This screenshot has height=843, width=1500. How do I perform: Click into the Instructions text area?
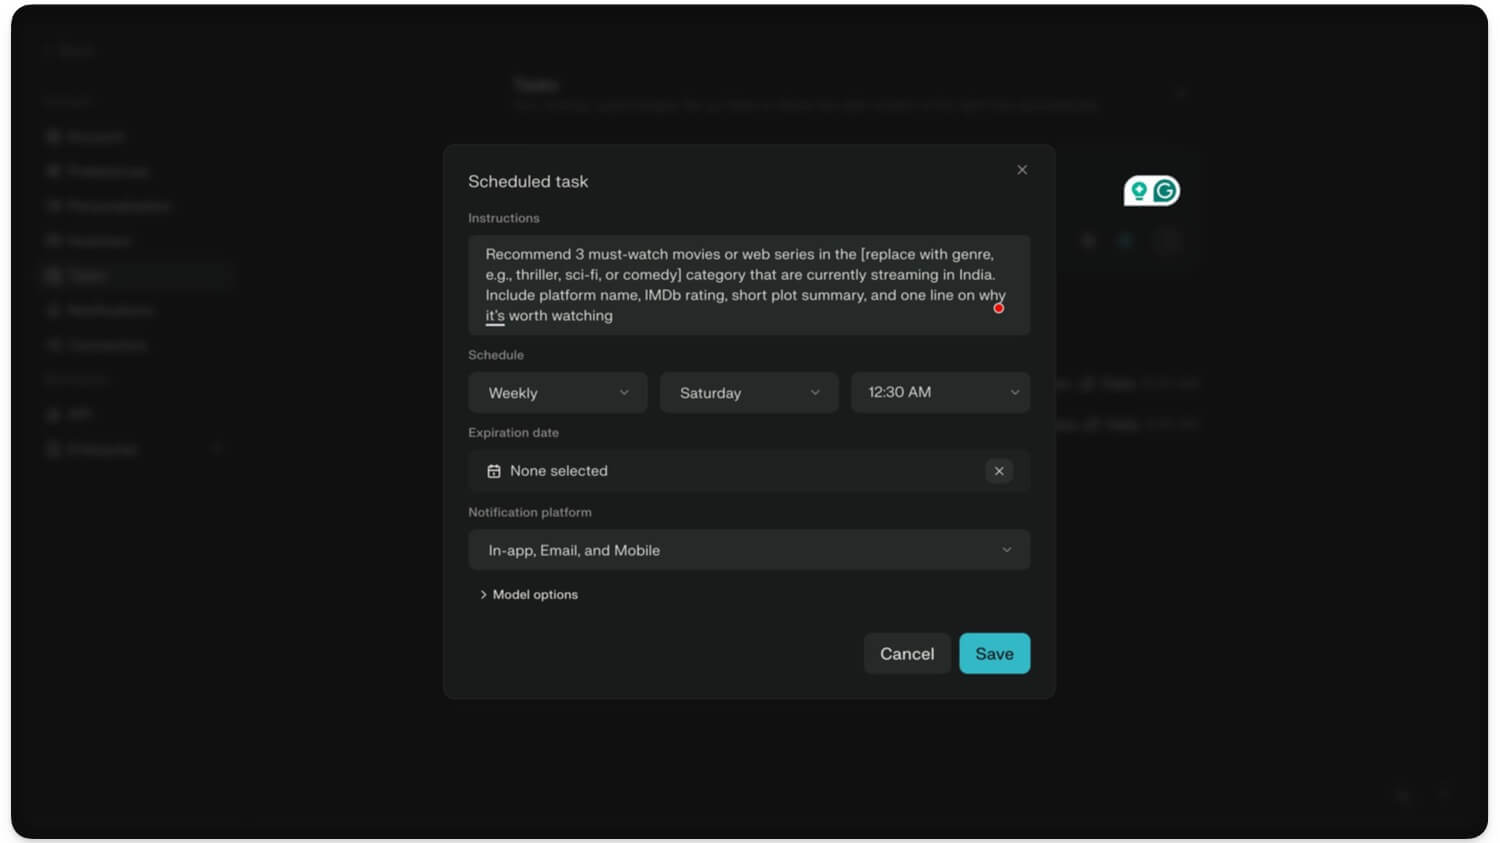coord(748,284)
